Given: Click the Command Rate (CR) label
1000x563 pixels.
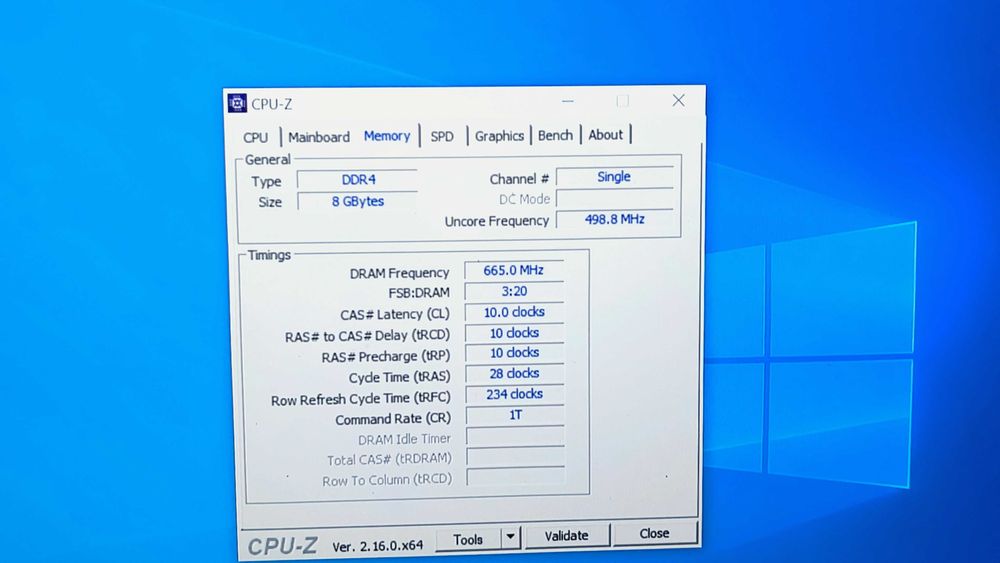Looking at the screenshot, I should coord(393,419).
